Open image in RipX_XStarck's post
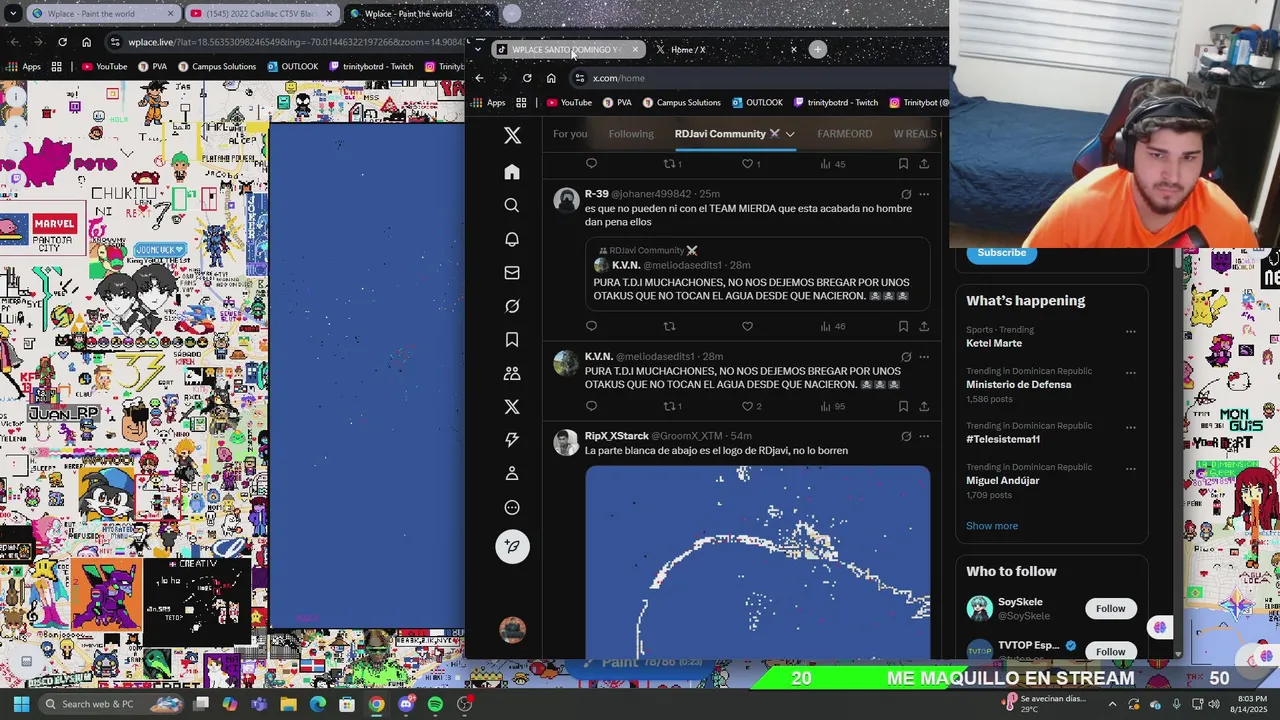 pyautogui.click(x=757, y=562)
